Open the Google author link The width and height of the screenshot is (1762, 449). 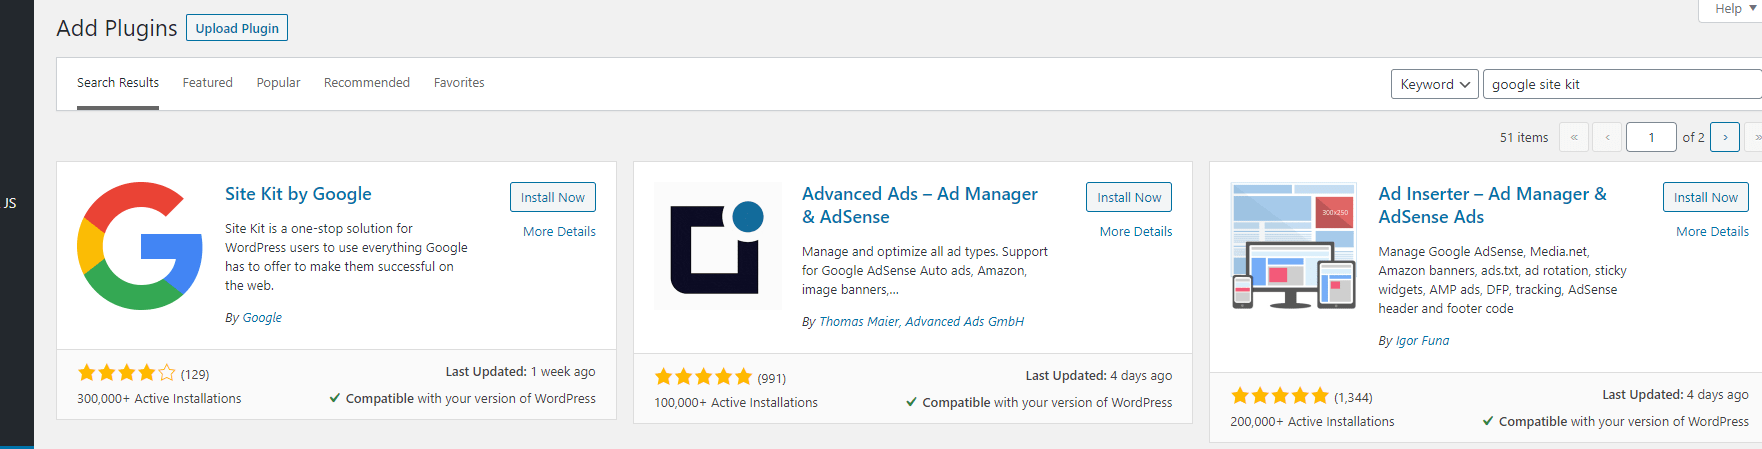pos(262,318)
